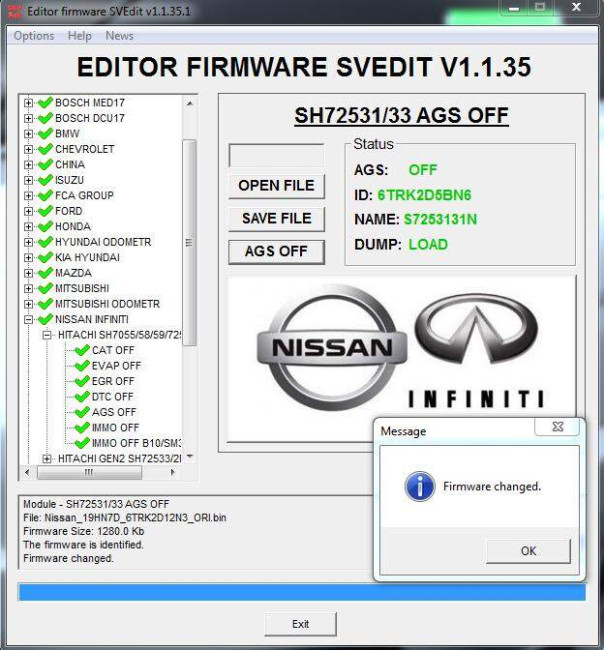Screen dimensions: 604x650
Task: Open the Options menu
Action: (34, 36)
